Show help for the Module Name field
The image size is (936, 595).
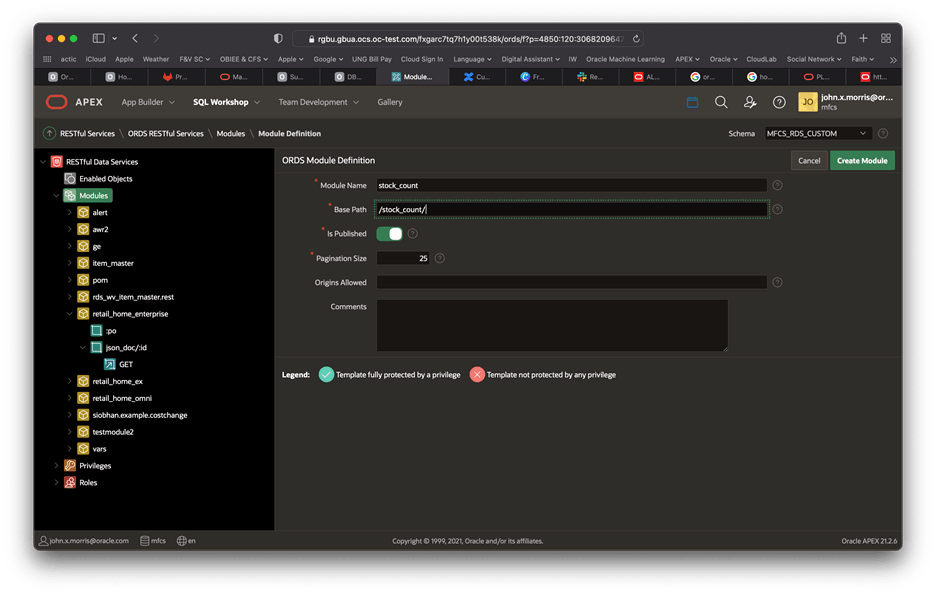(x=777, y=186)
